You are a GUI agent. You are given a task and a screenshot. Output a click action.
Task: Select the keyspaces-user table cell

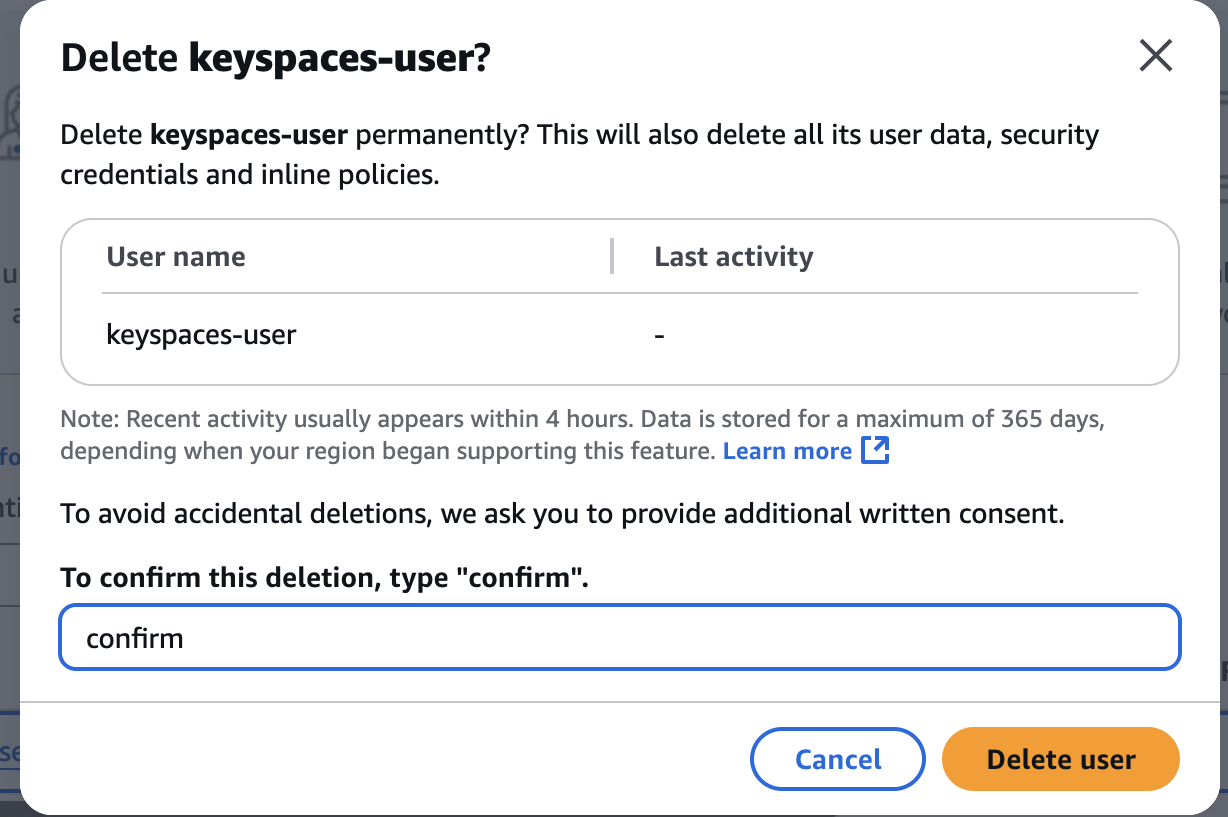pyautogui.click(x=201, y=334)
